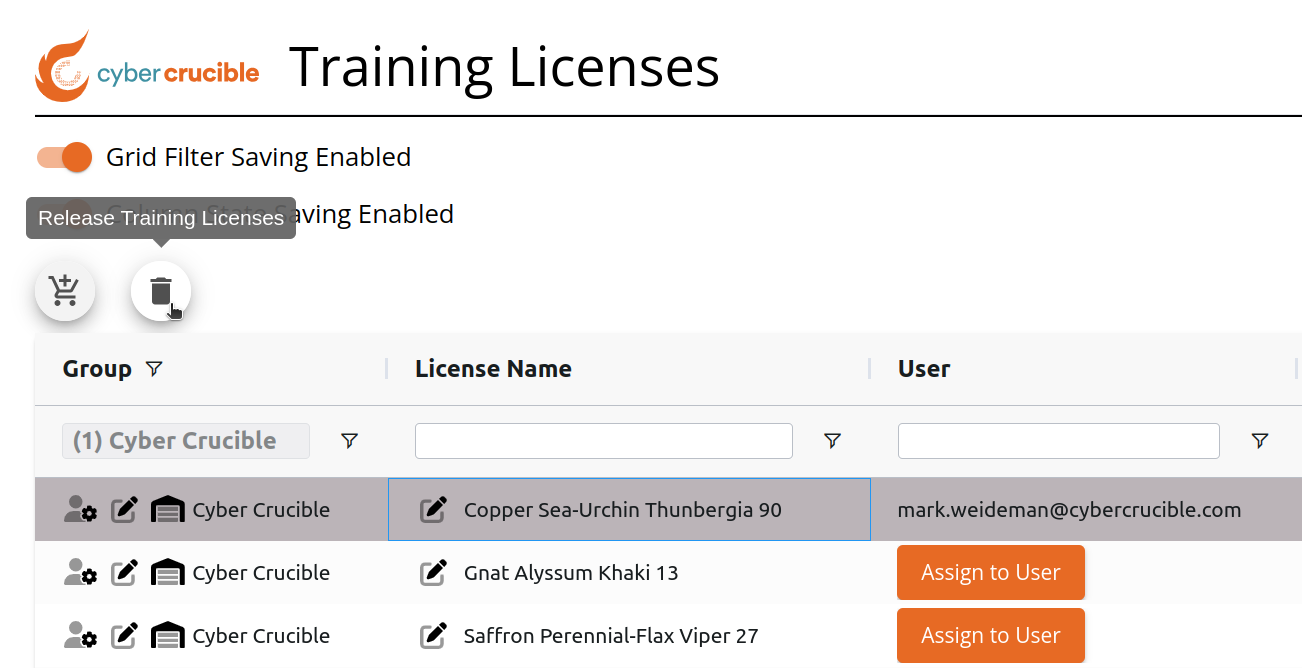
Task: Click group edit icon in Gnat Alyssum row
Action: click(x=124, y=573)
